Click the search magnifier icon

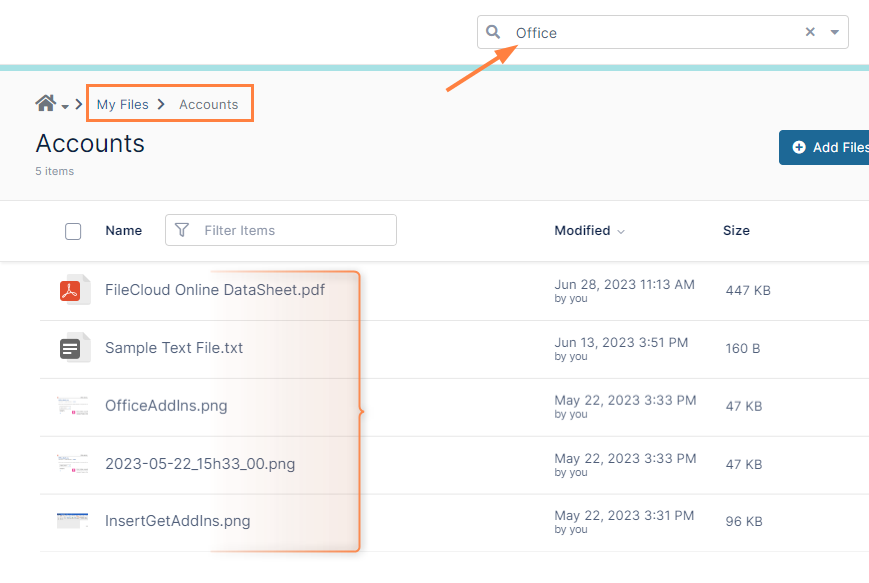[493, 32]
